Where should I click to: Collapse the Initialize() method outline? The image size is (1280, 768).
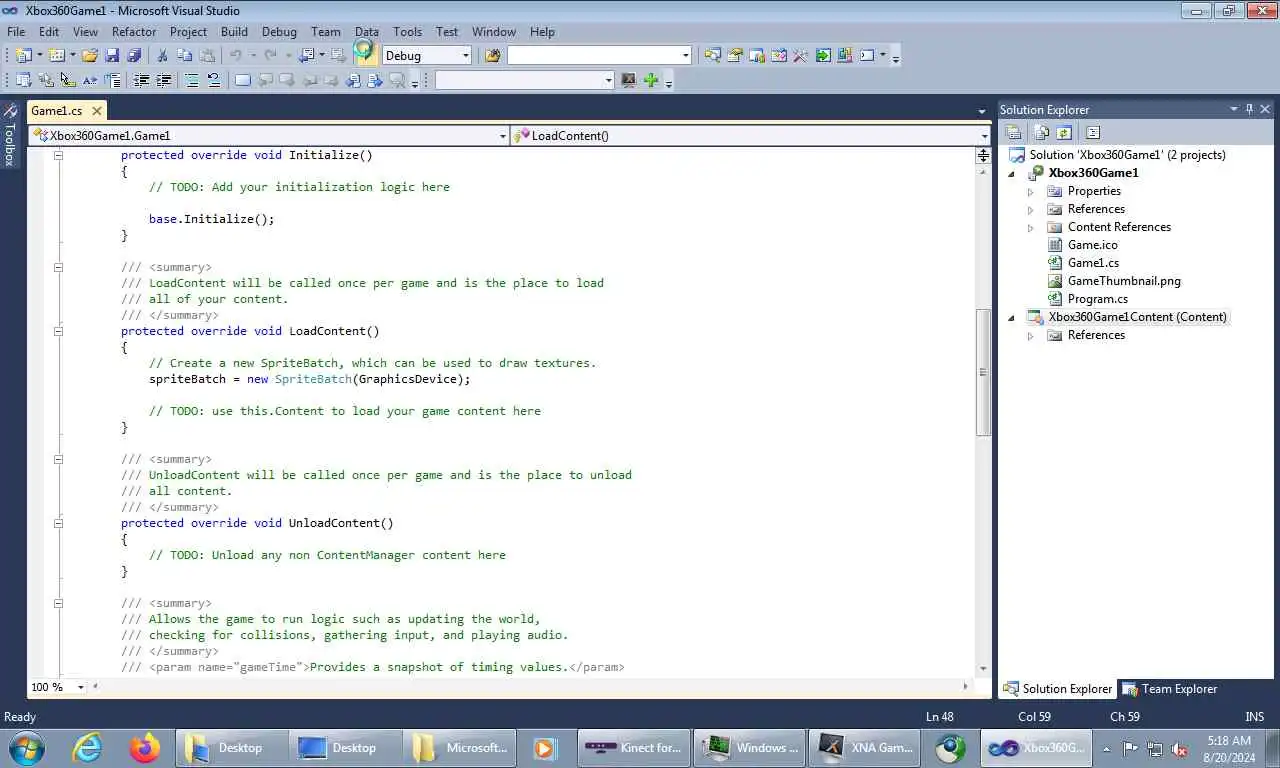click(x=58, y=155)
